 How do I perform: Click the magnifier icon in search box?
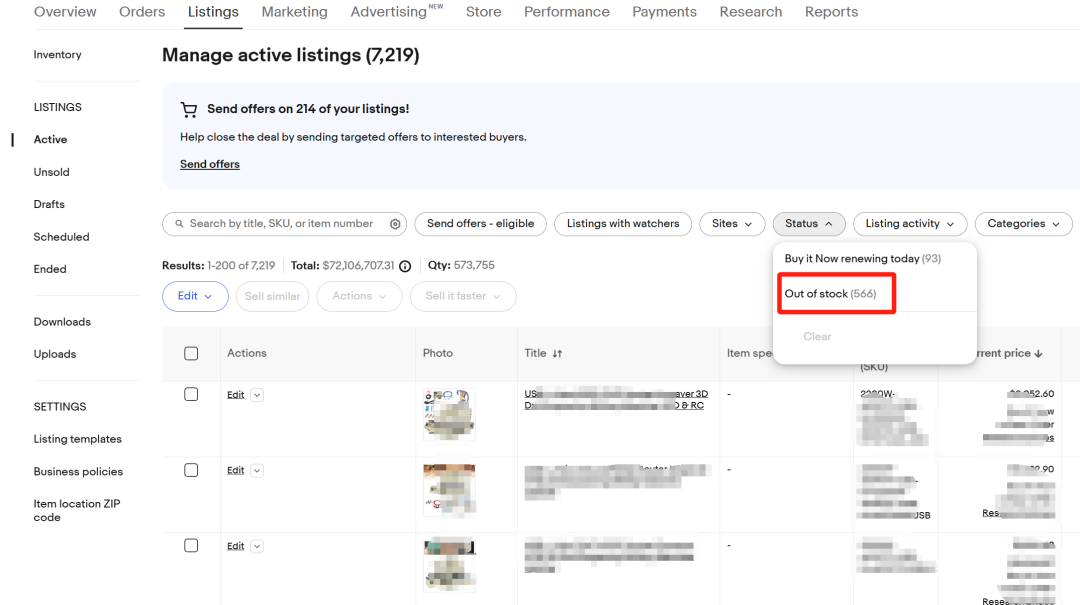179,224
